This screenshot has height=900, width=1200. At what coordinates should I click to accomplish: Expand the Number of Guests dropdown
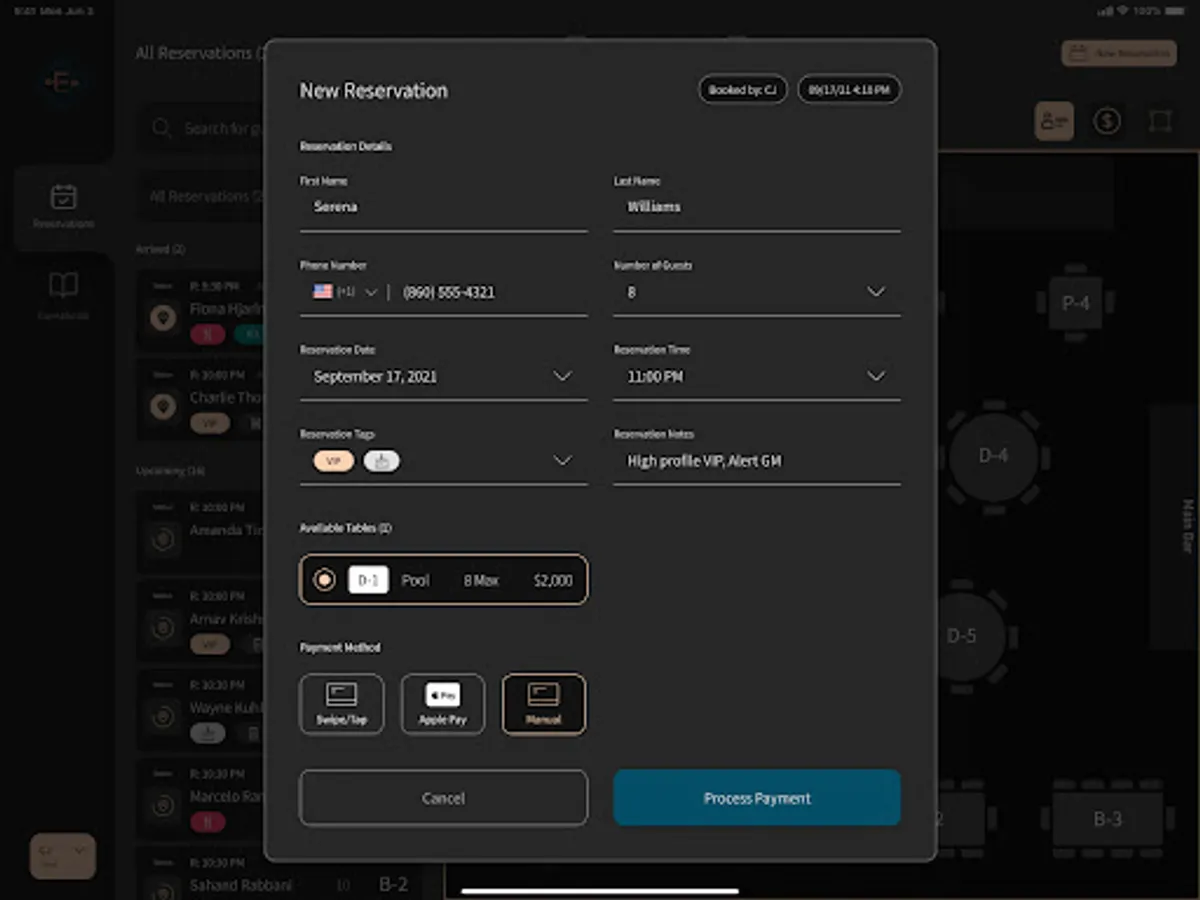[x=876, y=292]
